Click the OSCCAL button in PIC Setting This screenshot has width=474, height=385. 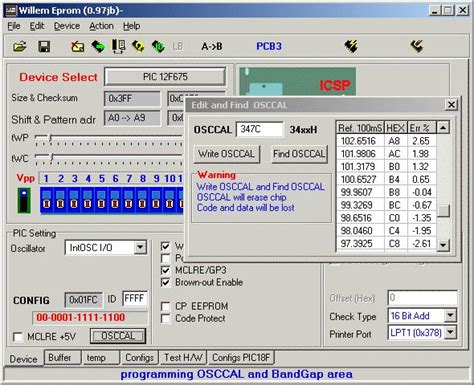pos(118,336)
